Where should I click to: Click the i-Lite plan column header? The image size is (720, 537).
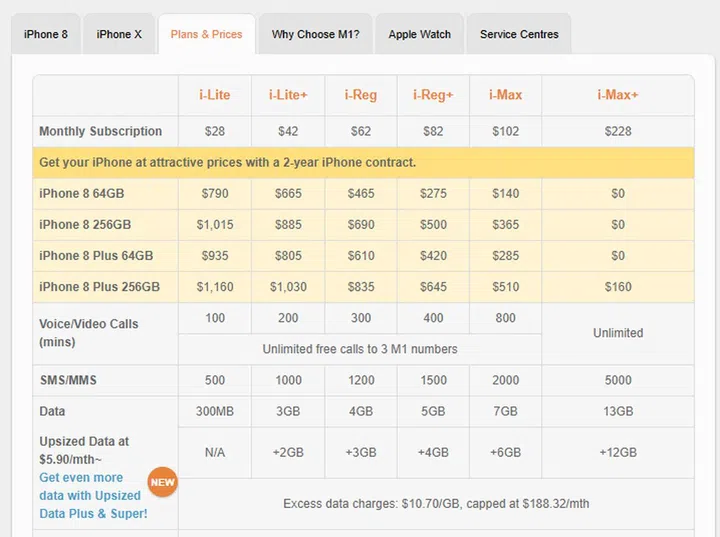pos(214,95)
